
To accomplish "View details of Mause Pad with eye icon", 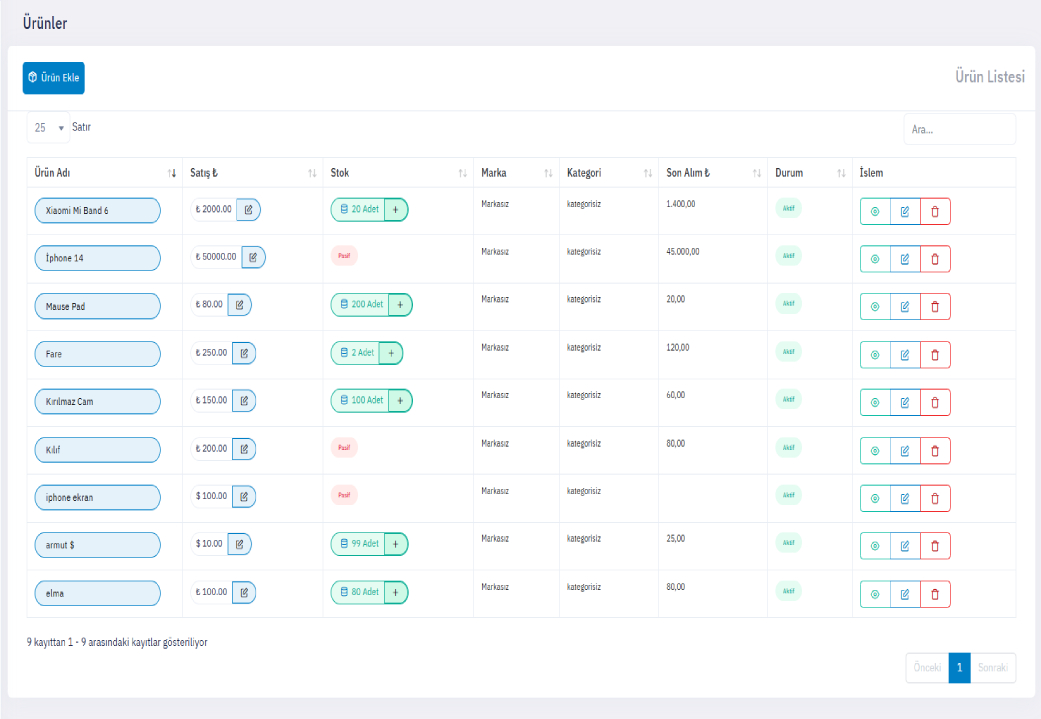I will click(875, 307).
